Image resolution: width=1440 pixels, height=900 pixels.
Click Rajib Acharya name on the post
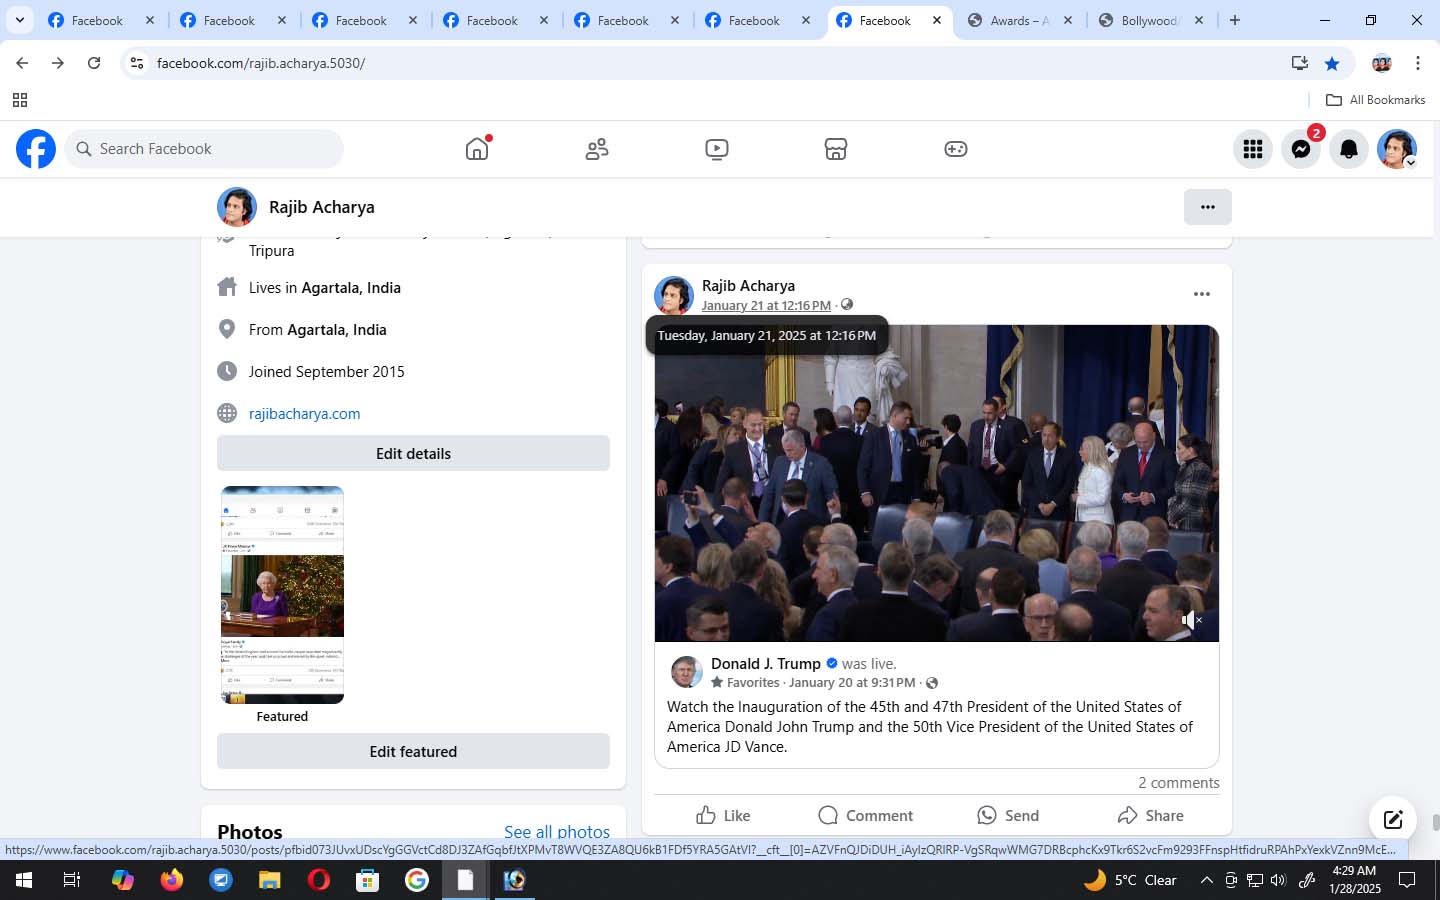click(748, 286)
